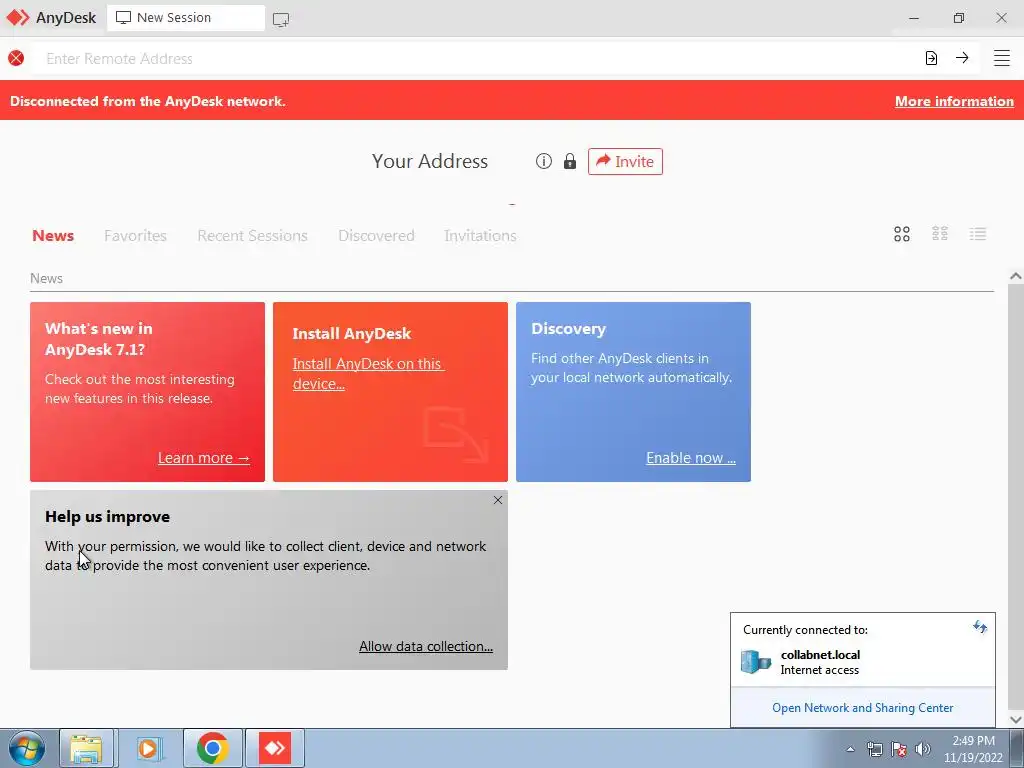Switch to Recent Sessions tab

click(x=252, y=235)
